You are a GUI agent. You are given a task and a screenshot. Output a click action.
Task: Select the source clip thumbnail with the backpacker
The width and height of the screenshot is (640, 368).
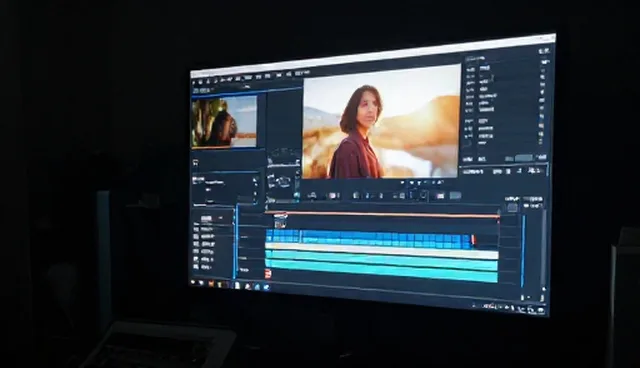click(x=224, y=122)
